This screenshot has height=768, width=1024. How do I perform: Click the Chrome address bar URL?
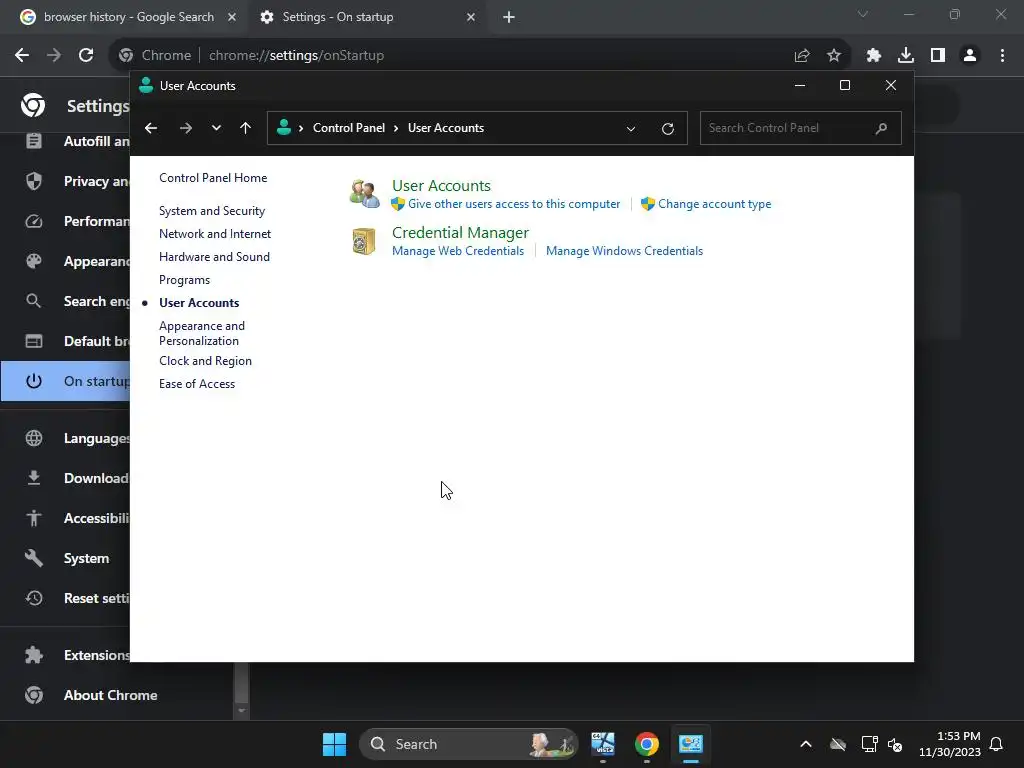coord(296,56)
